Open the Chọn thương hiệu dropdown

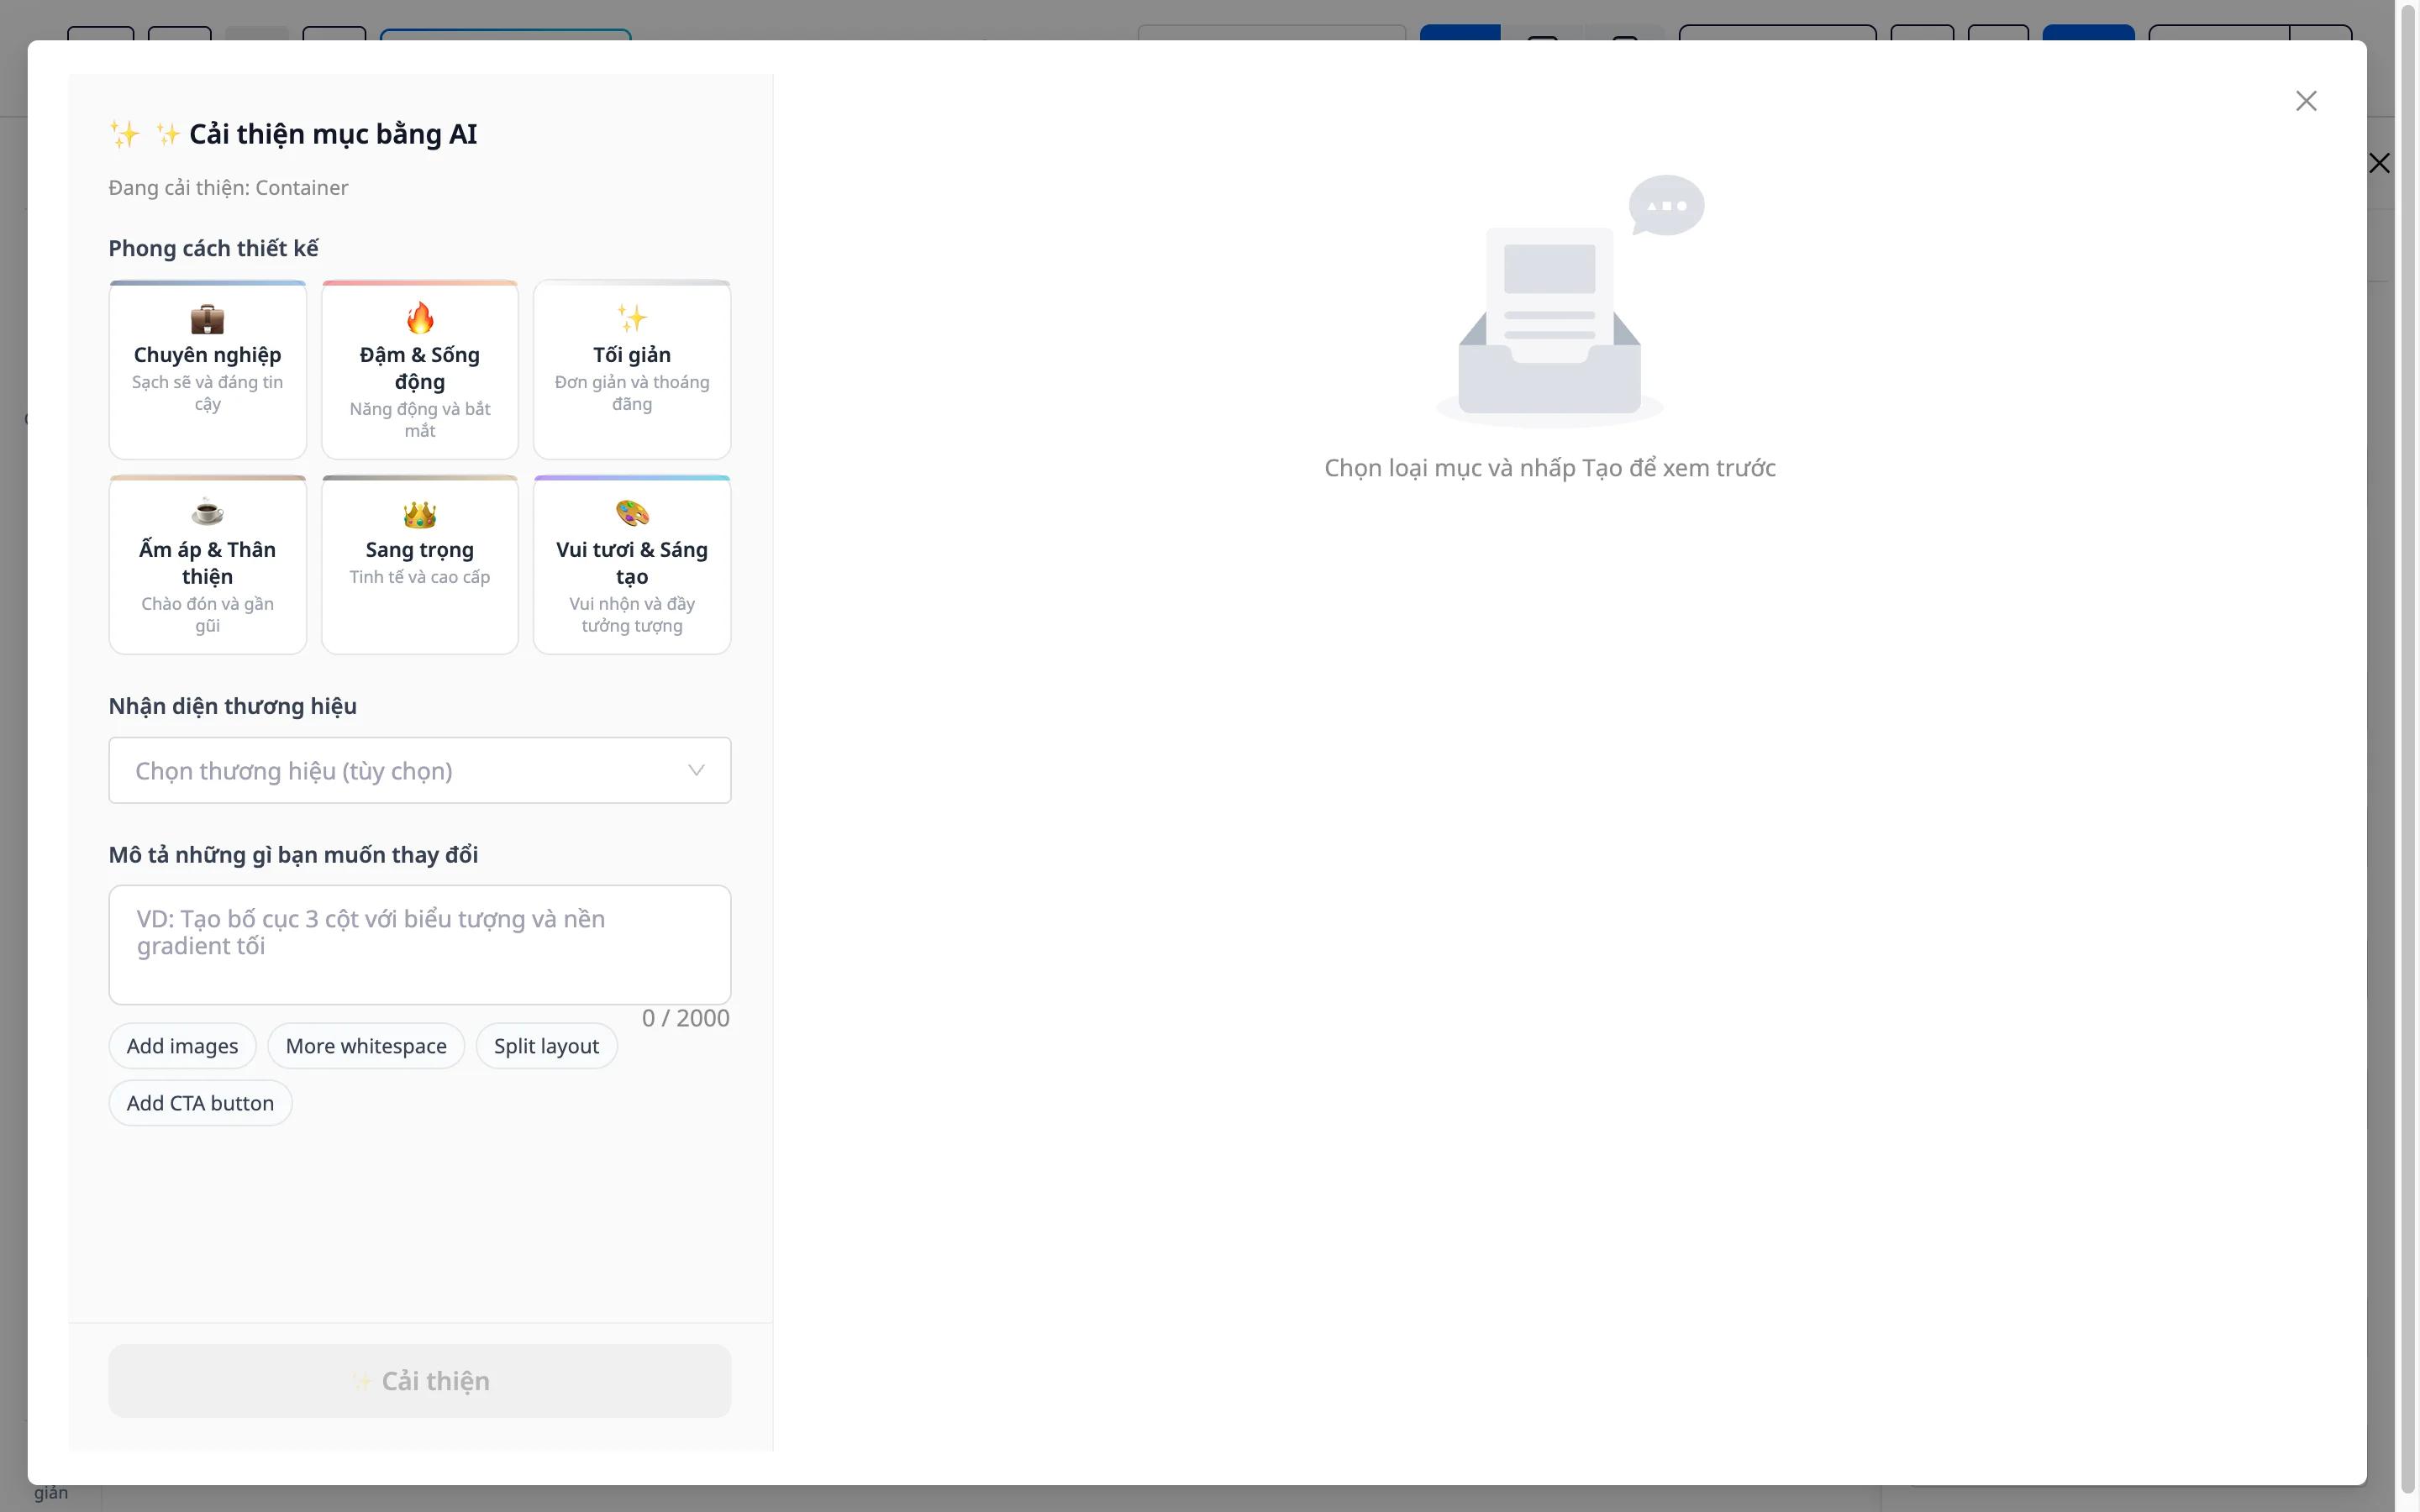pos(420,770)
